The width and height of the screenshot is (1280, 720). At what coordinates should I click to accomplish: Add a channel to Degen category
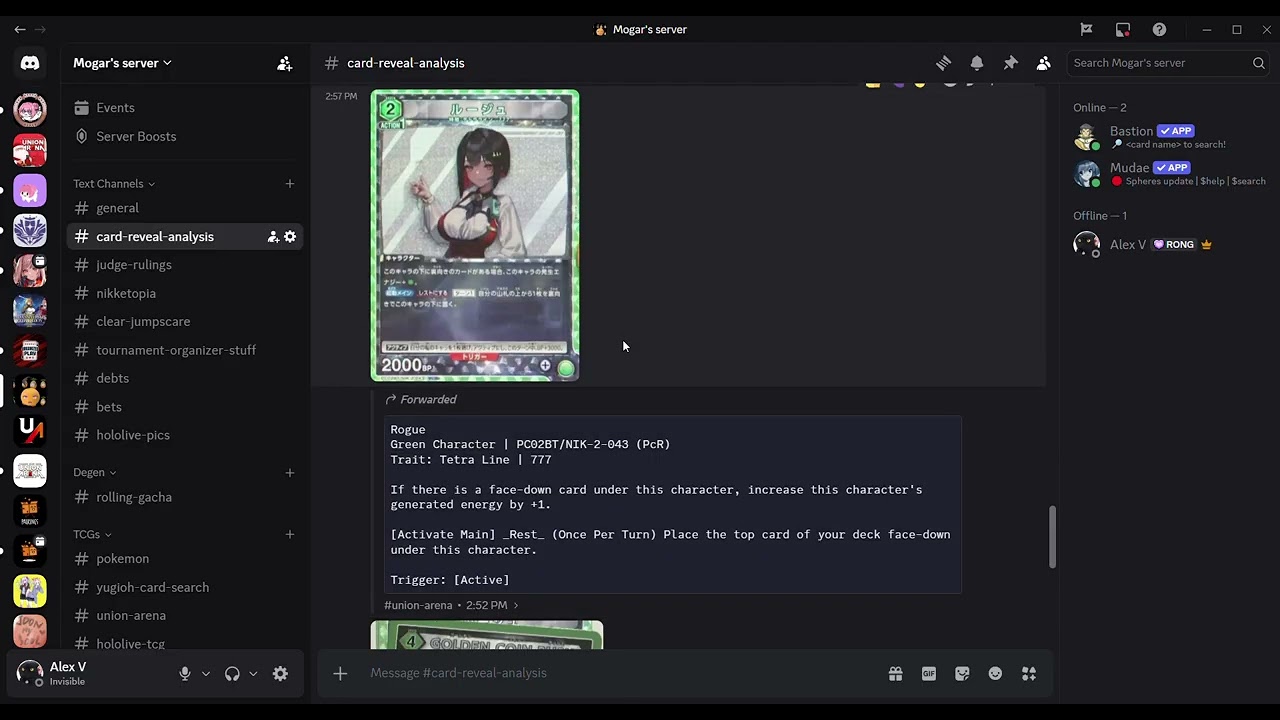pos(290,473)
